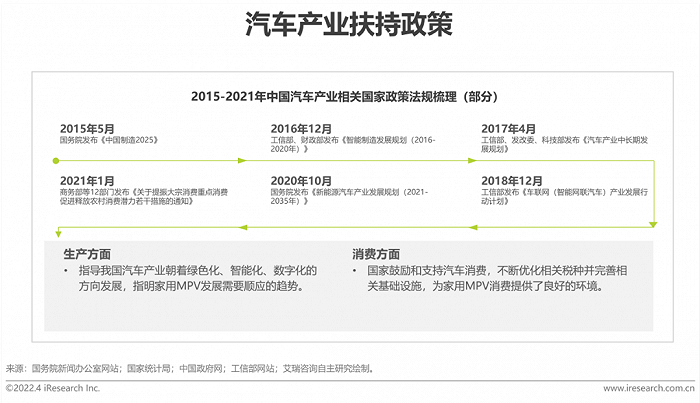The image size is (700, 403).
Task: Click the 商务部等12部门发布 policy description
Action: click(144, 197)
